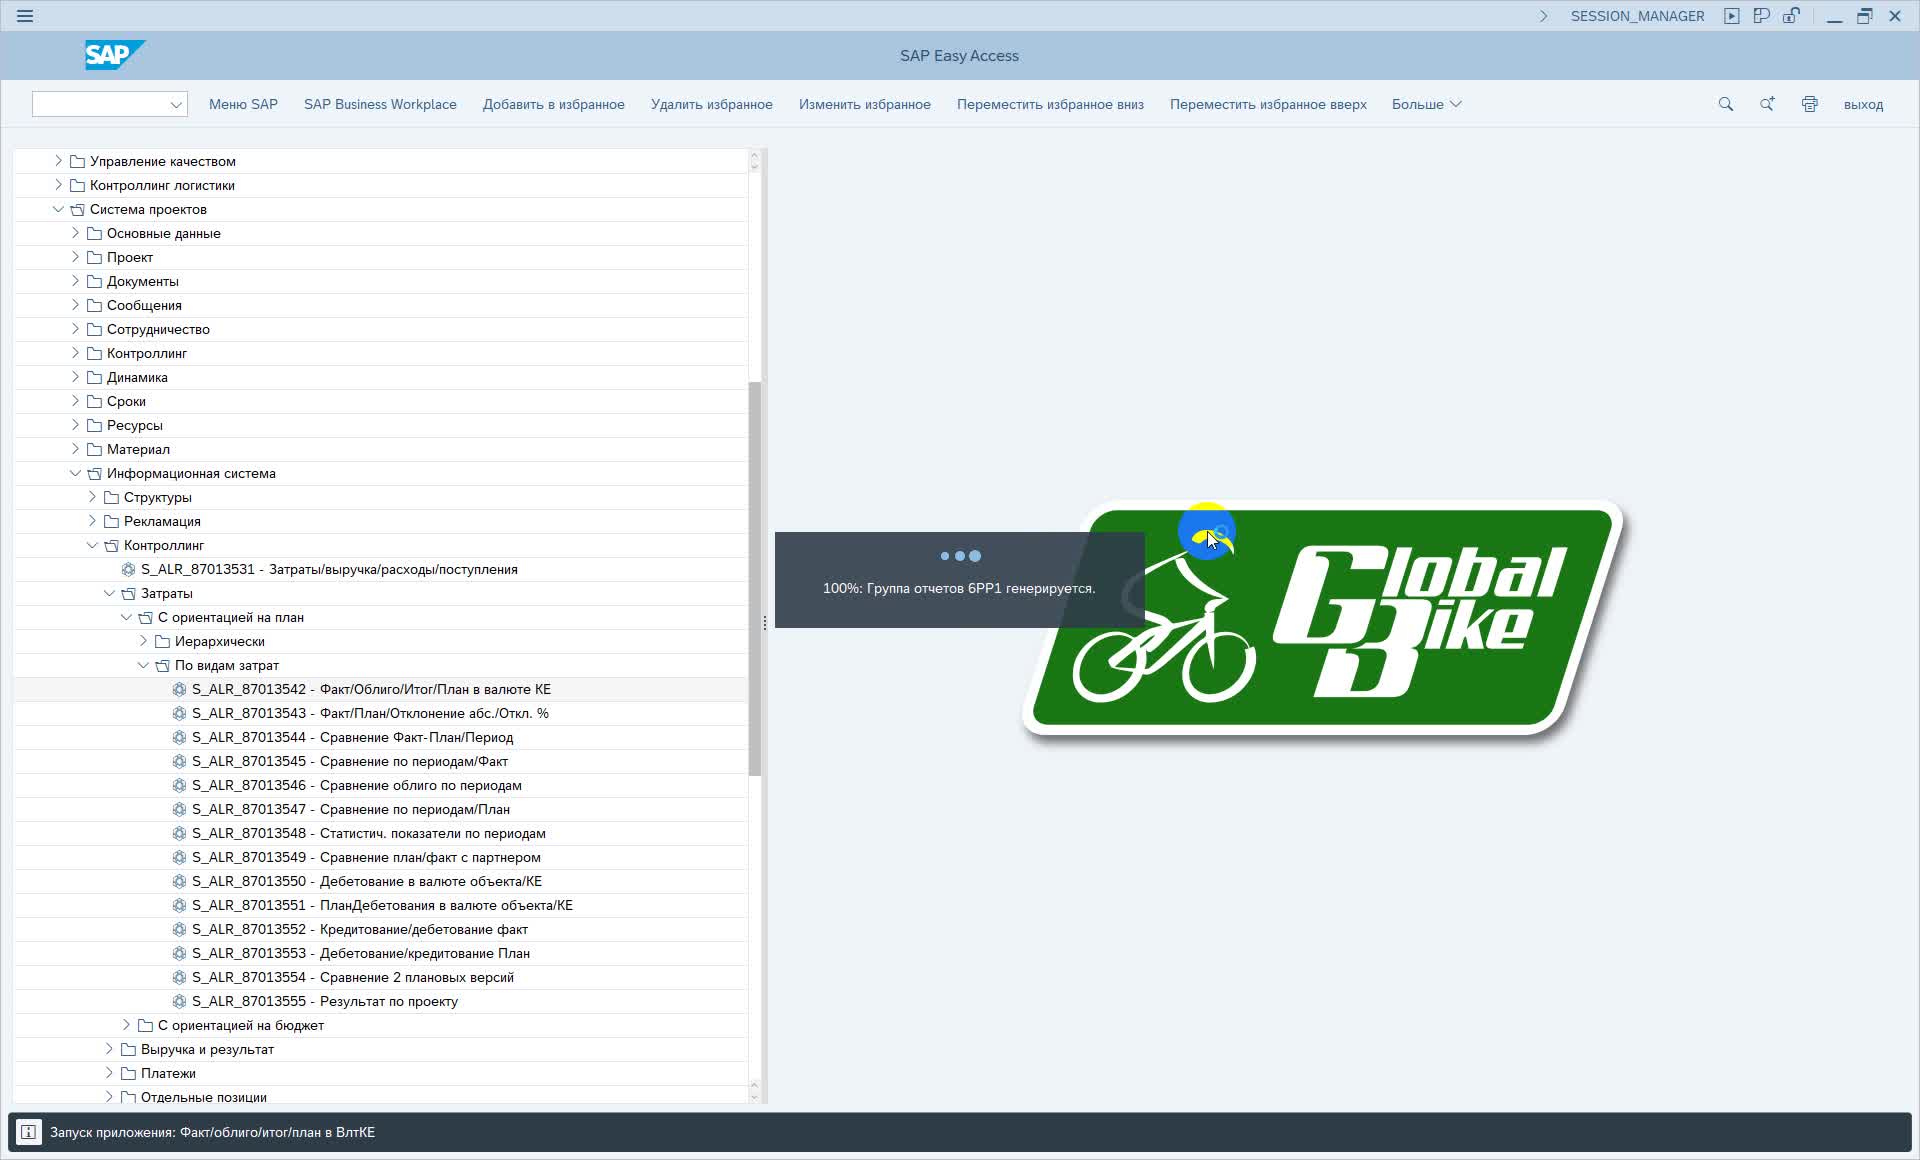Click the info icon in status bar
Image resolution: width=1920 pixels, height=1160 pixels.
click(x=28, y=1132)
